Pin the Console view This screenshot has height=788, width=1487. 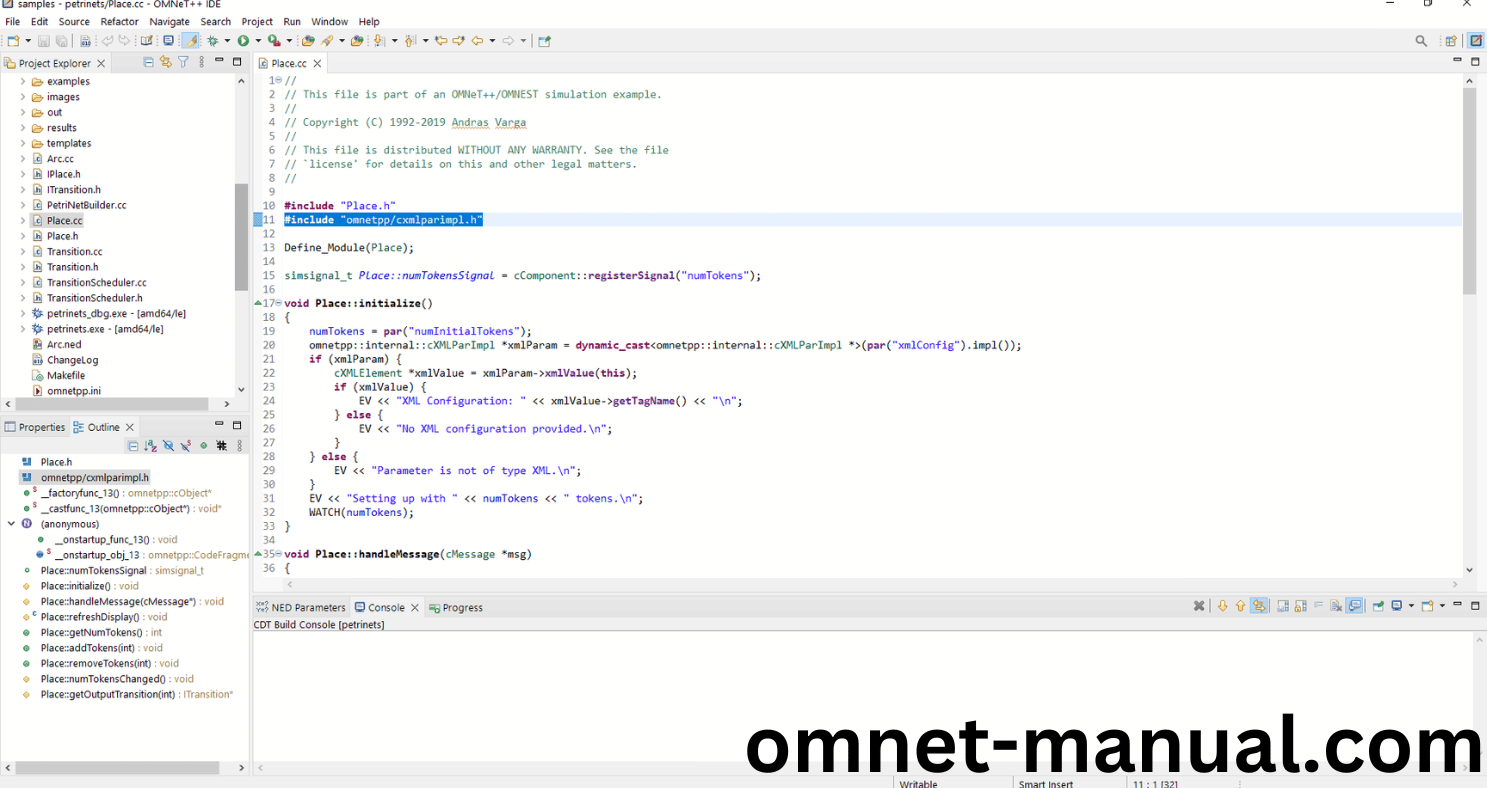tap(1378, 606)
